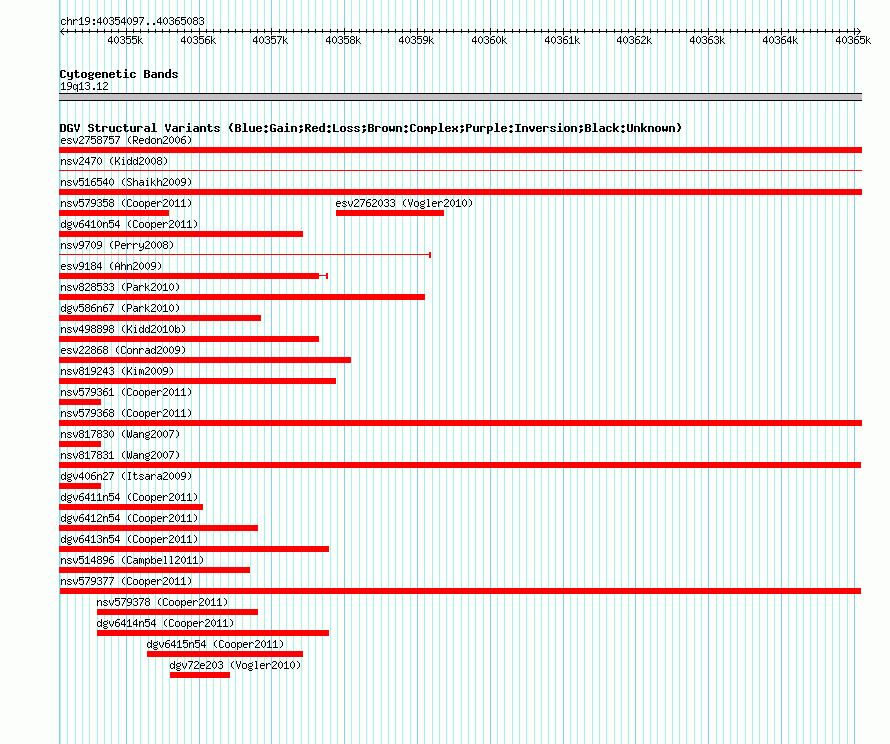Open nsv819243 (Kim2009) variant

click(117, 371)
